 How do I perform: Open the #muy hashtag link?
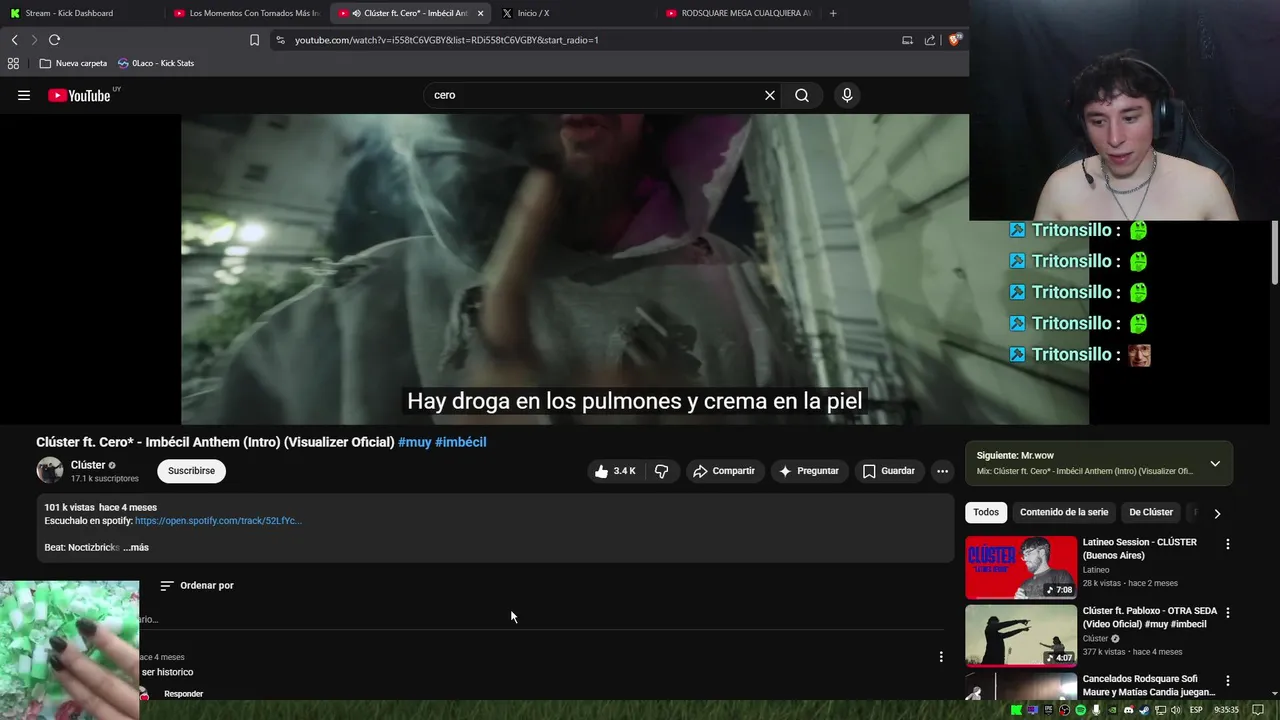coord(414,442)
